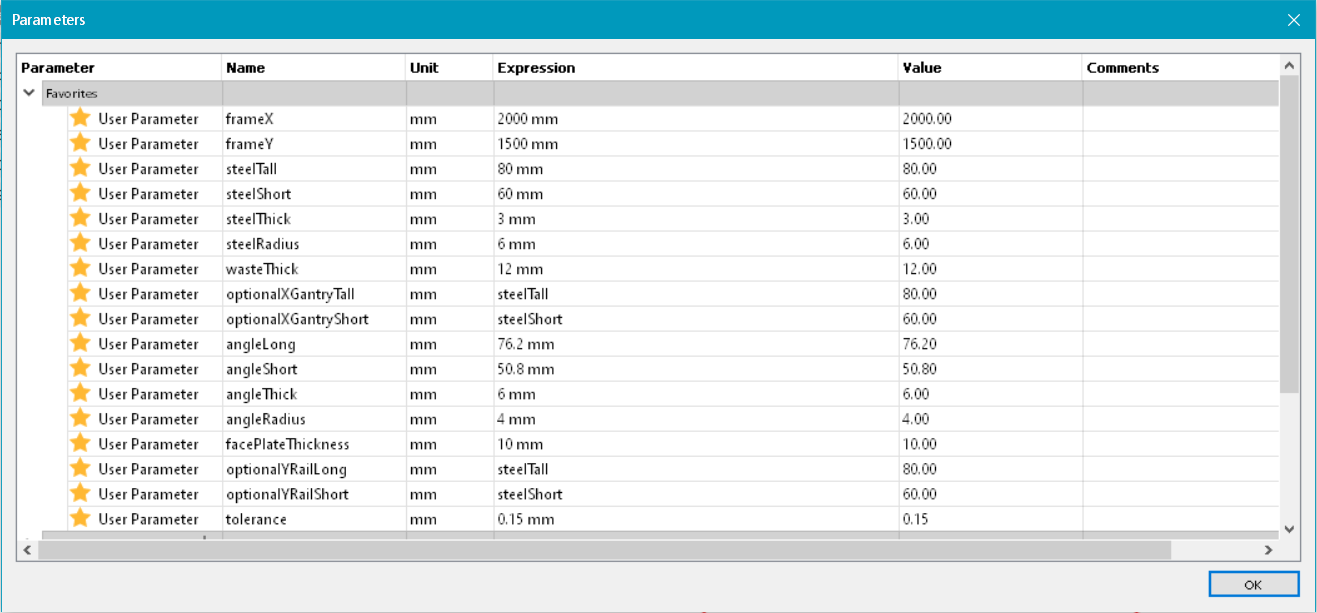
Task: Click the mm unit cell for steelRadius
Action: (x=449, y=243)
